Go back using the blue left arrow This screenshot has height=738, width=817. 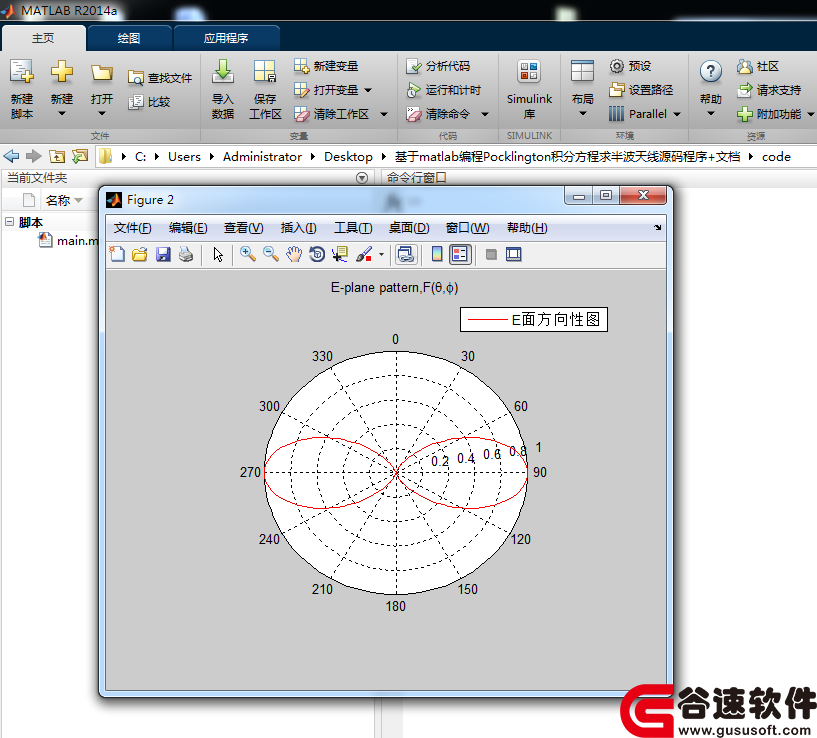click(11, 156)
